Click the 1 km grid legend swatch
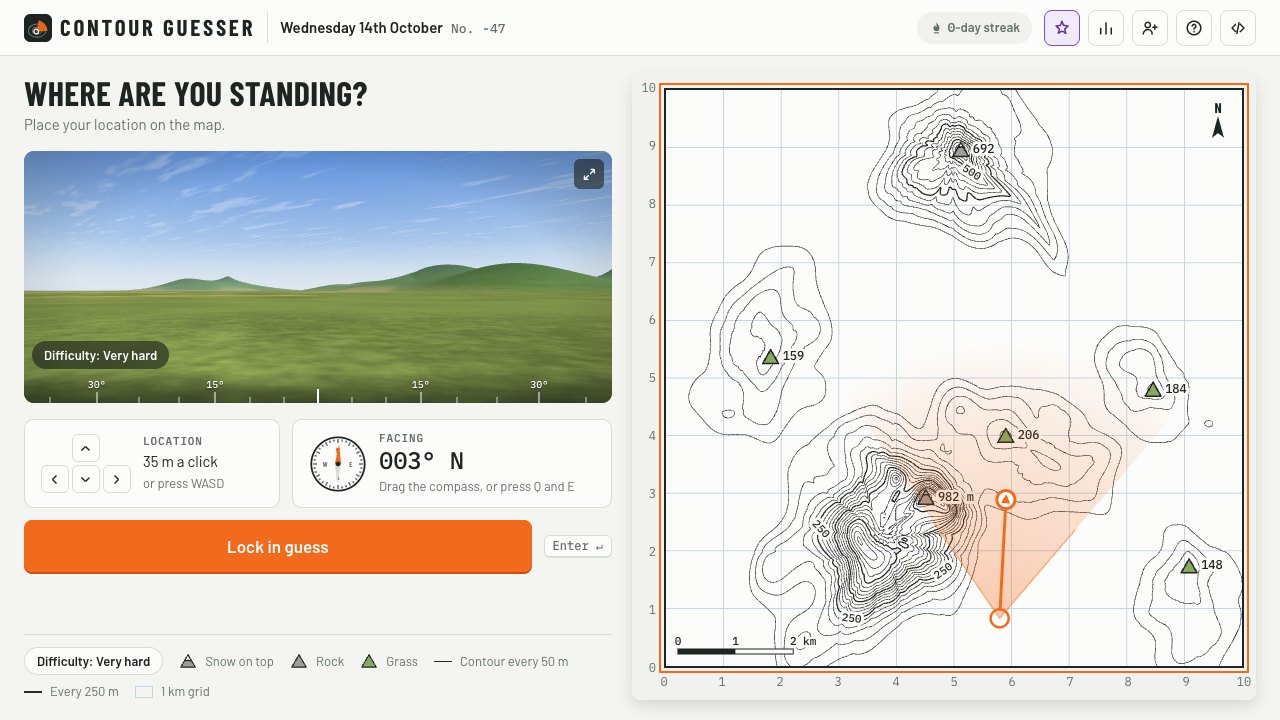The width and height of the screenshot is (1280, 720). (144, 691)
